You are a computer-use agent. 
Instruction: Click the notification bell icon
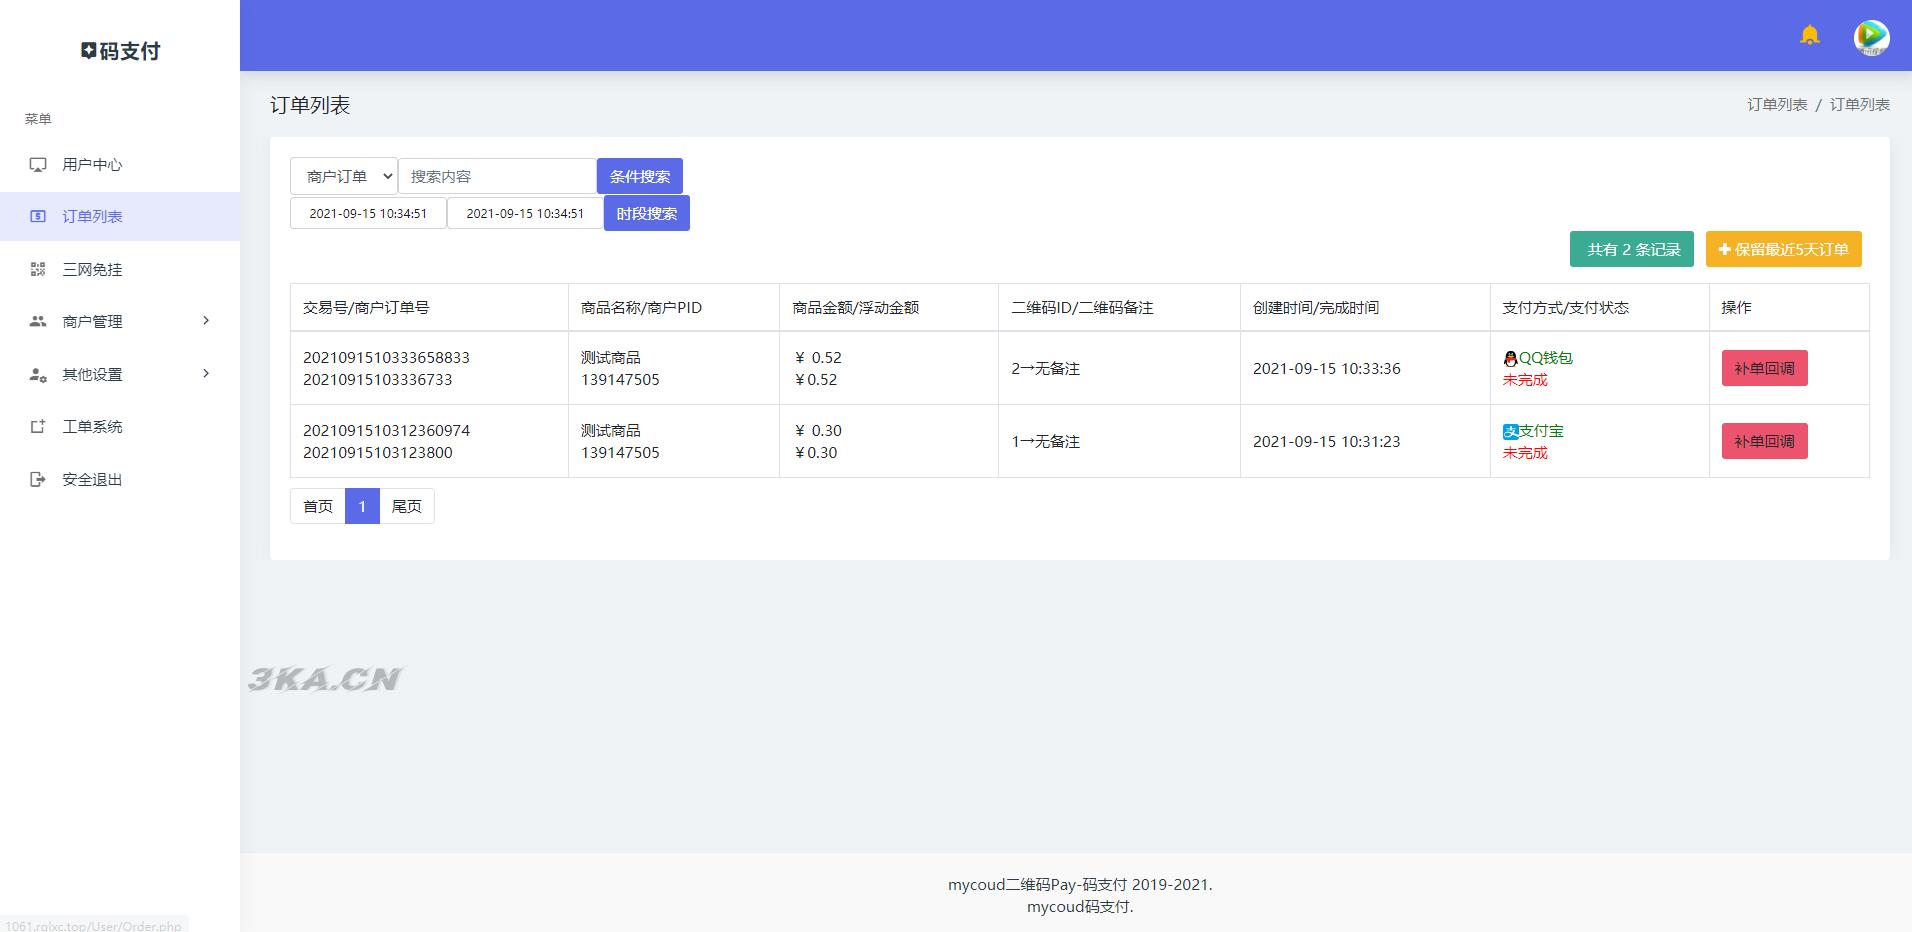1809,36
